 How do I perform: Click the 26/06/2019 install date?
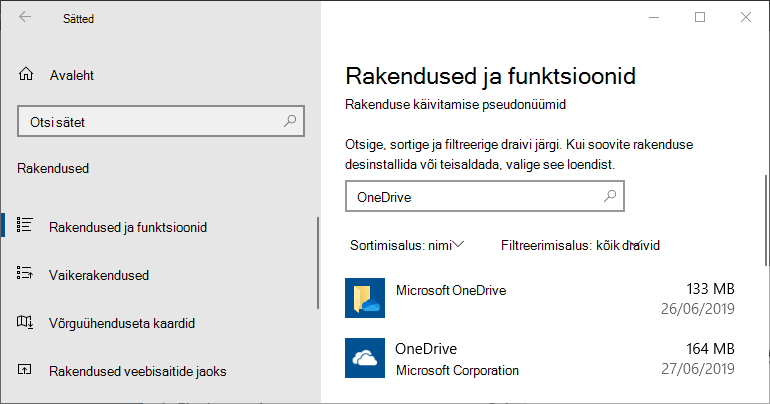(x=697, y=309)
